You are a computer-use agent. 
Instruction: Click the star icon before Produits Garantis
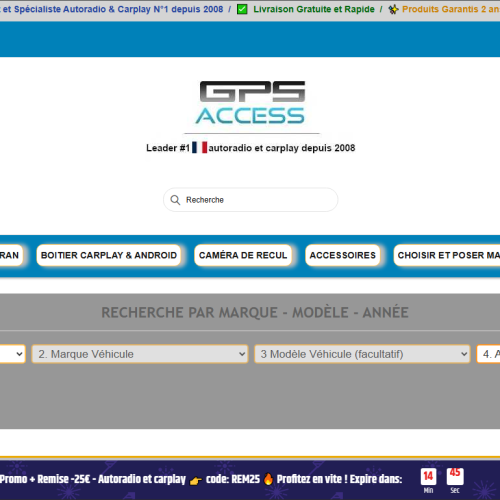pos(393,9)
